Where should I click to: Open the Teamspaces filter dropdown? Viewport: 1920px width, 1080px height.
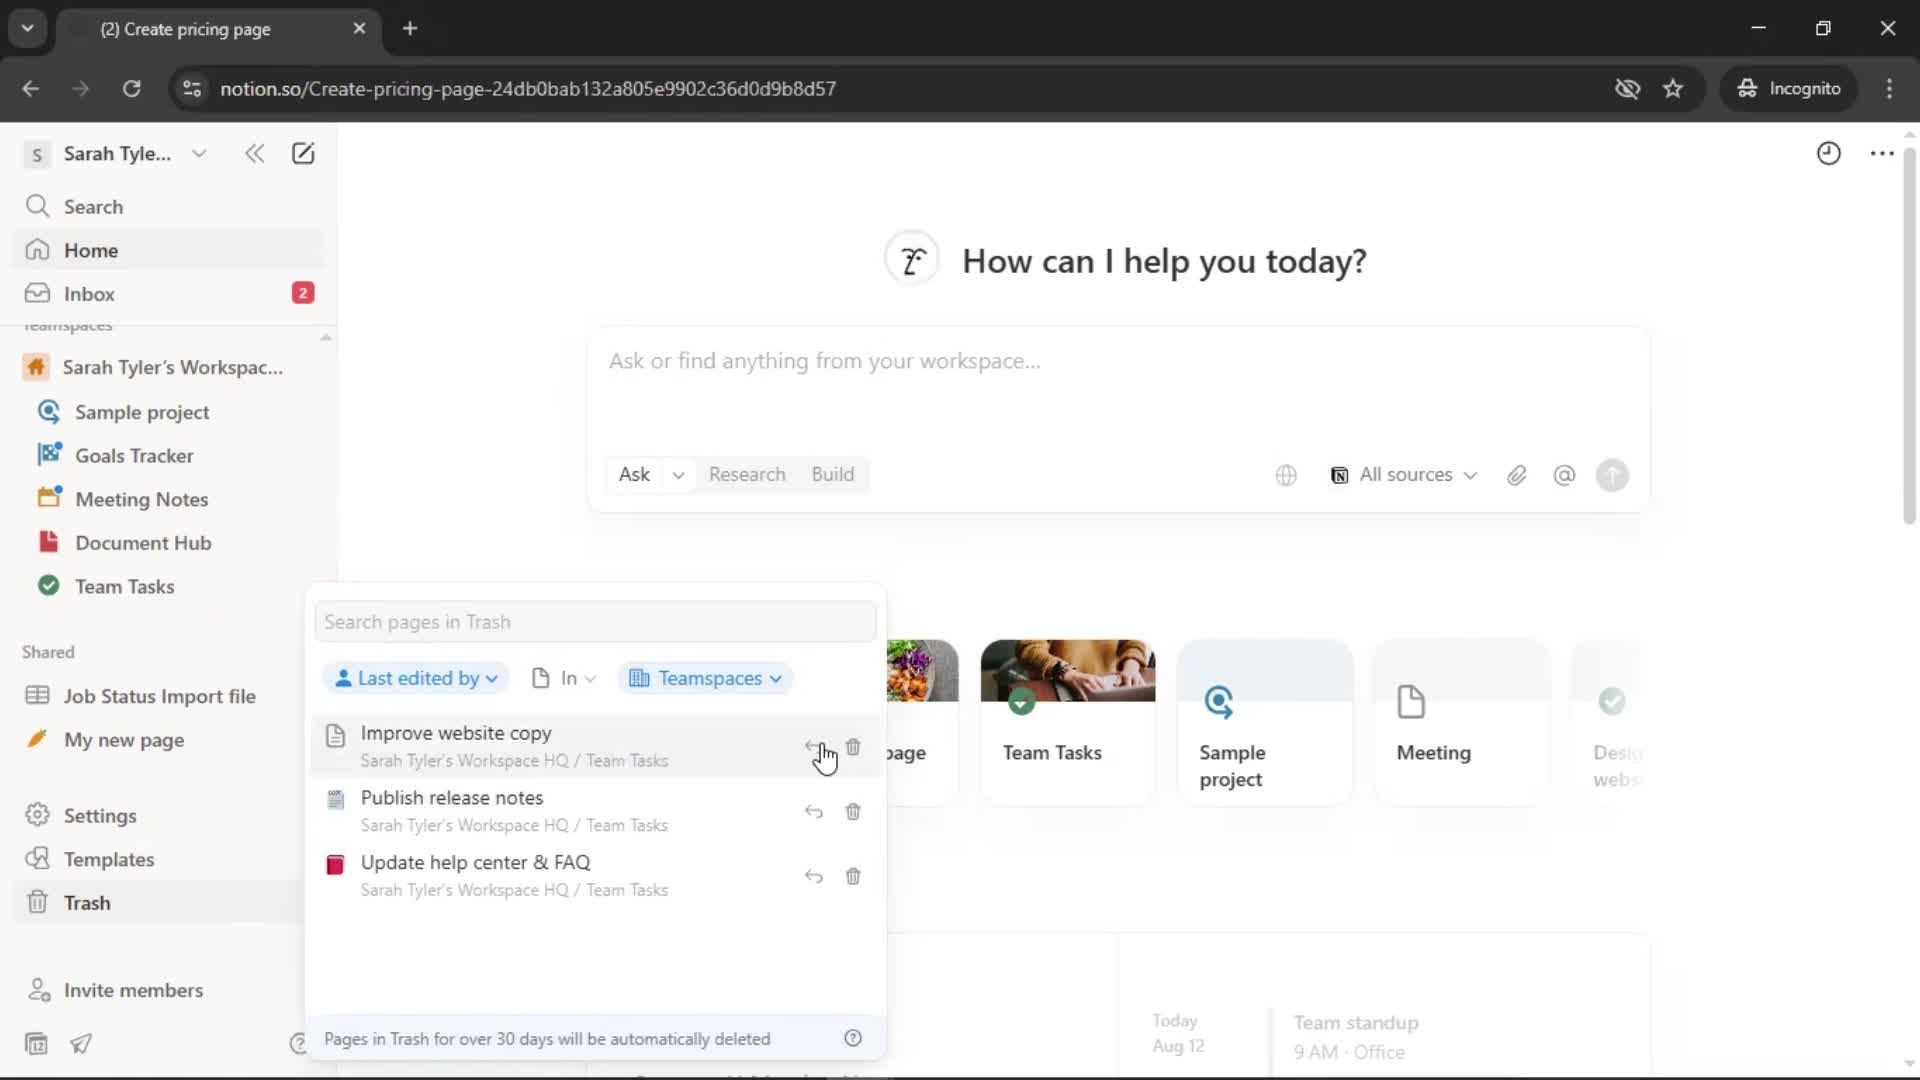pyautogui.click(x=705, y=678)
